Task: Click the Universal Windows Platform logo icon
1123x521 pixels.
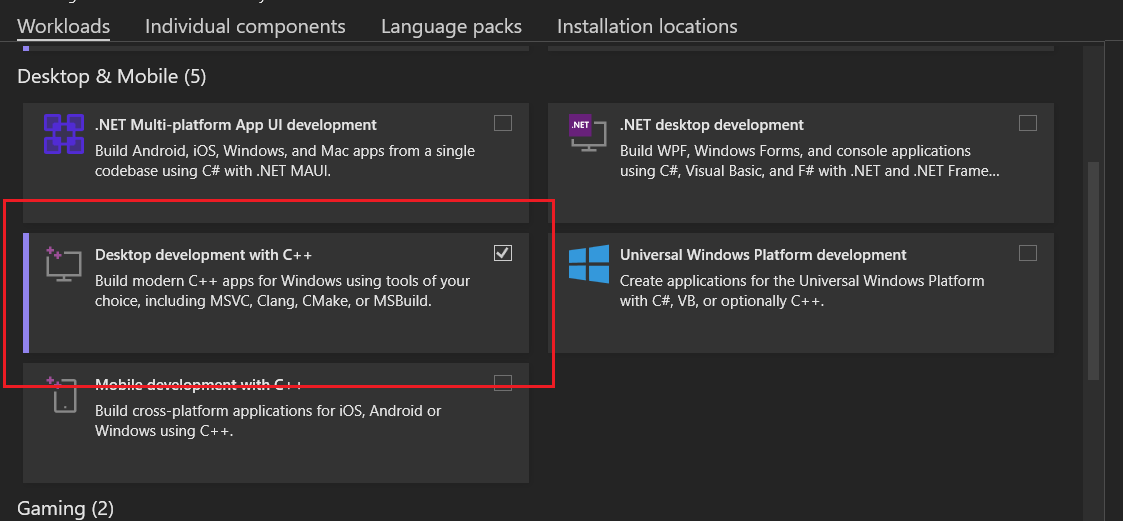Action: (x=588, y=264)
